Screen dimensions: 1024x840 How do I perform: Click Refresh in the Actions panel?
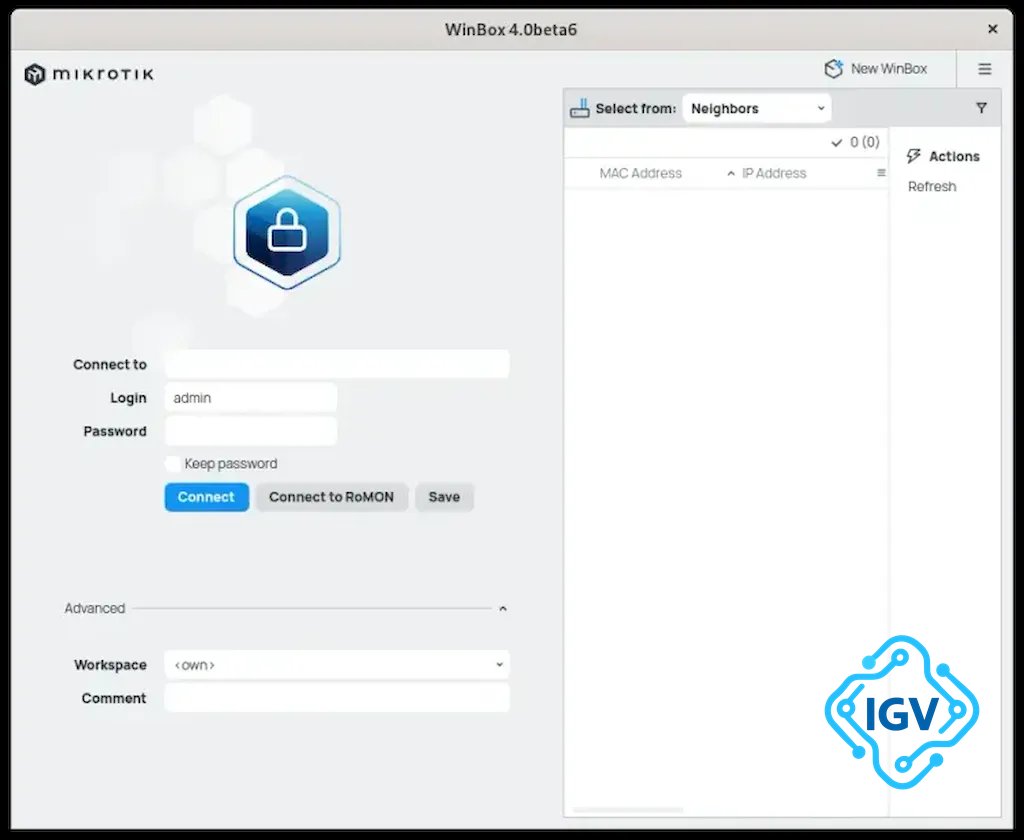pyautogui.click(x=932, y=187)
